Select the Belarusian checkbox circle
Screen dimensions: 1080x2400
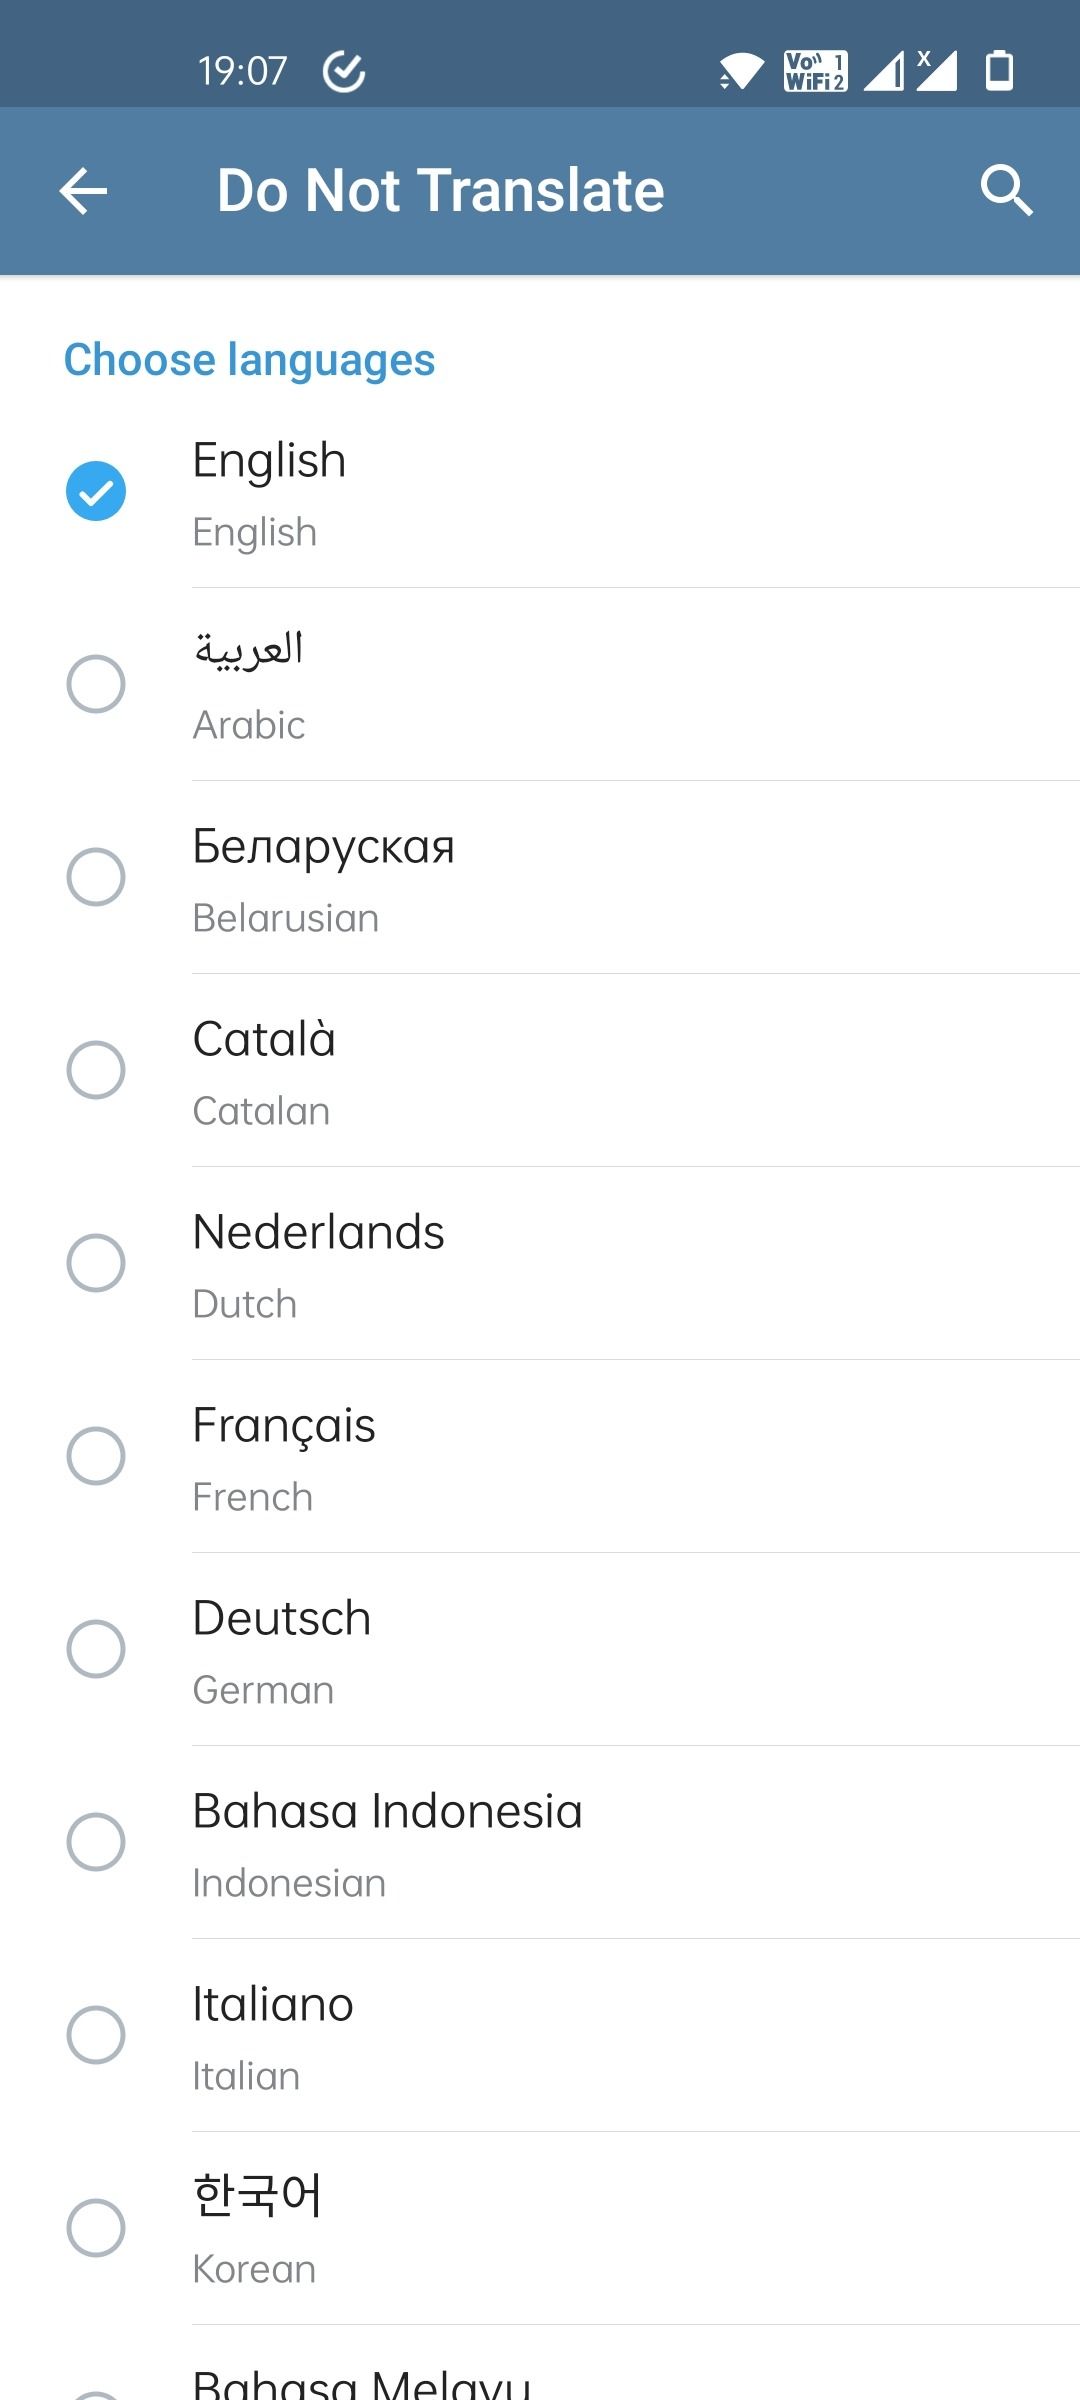(96, 877)
